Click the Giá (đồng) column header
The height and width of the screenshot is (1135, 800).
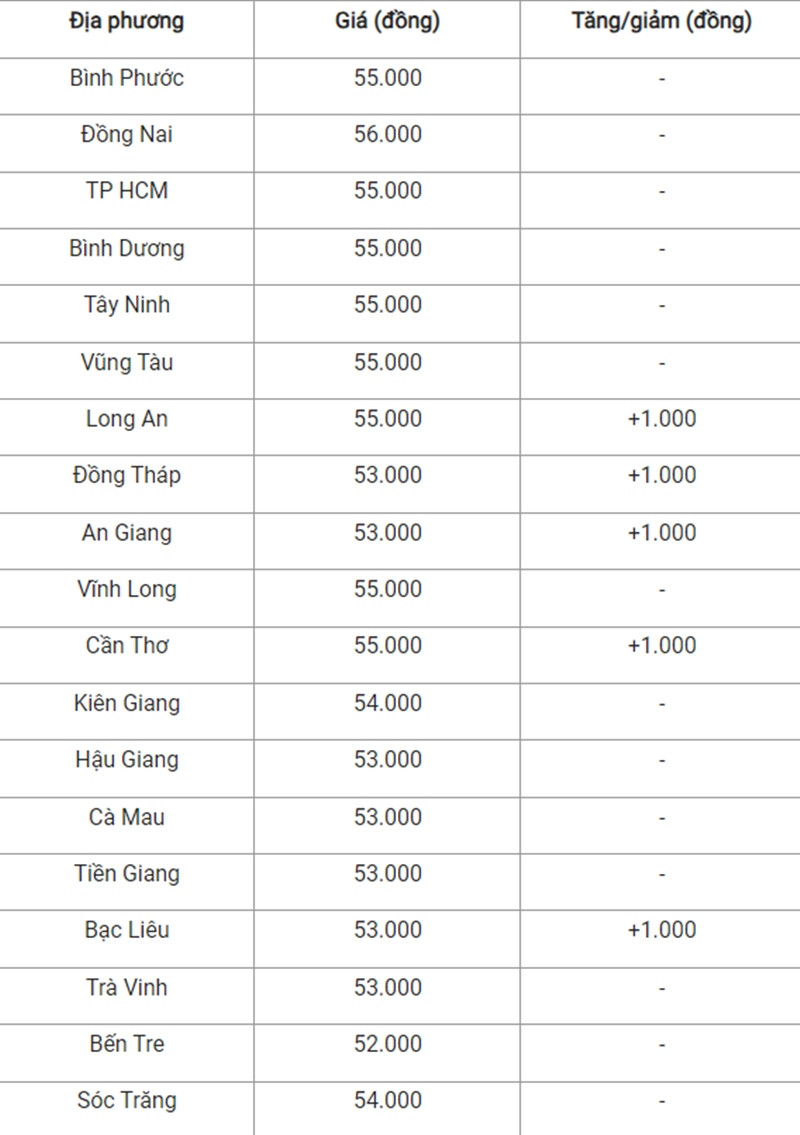pos(387,21)
